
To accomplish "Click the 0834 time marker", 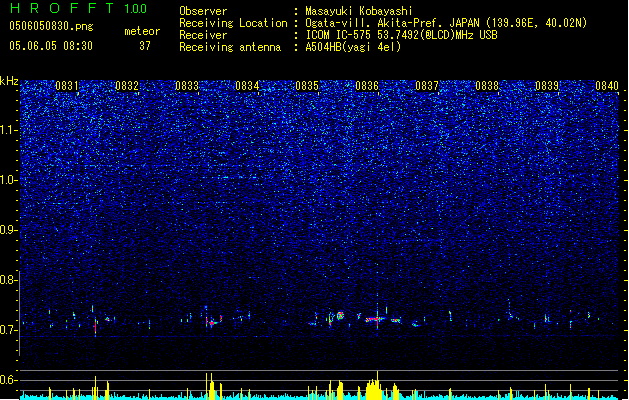I will pyautogui.click(x=247, y=86).
